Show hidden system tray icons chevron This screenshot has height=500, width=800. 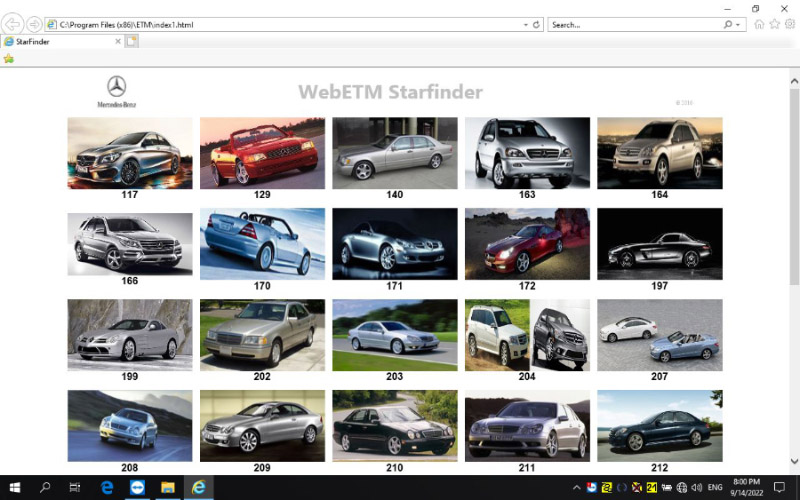577,488
